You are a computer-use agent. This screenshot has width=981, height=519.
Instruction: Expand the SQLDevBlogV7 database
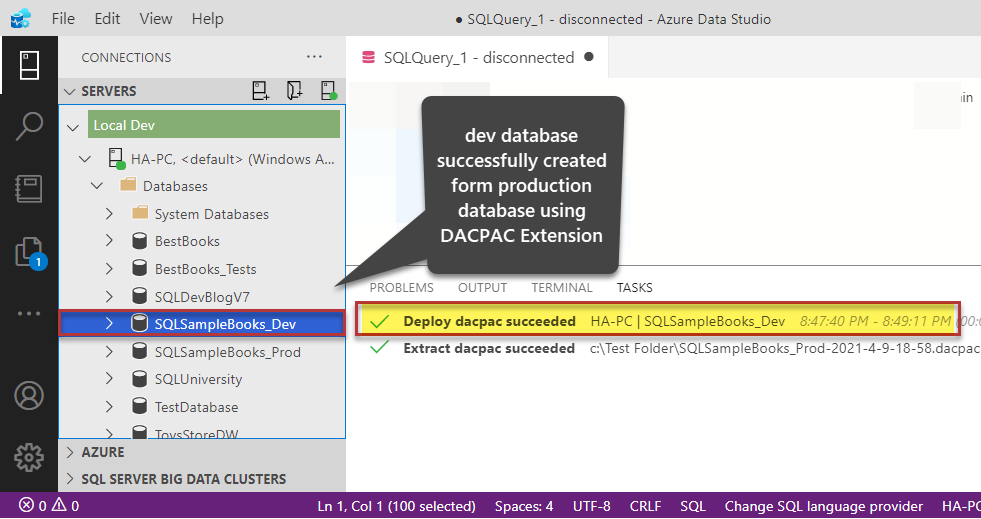click(109, 296)
